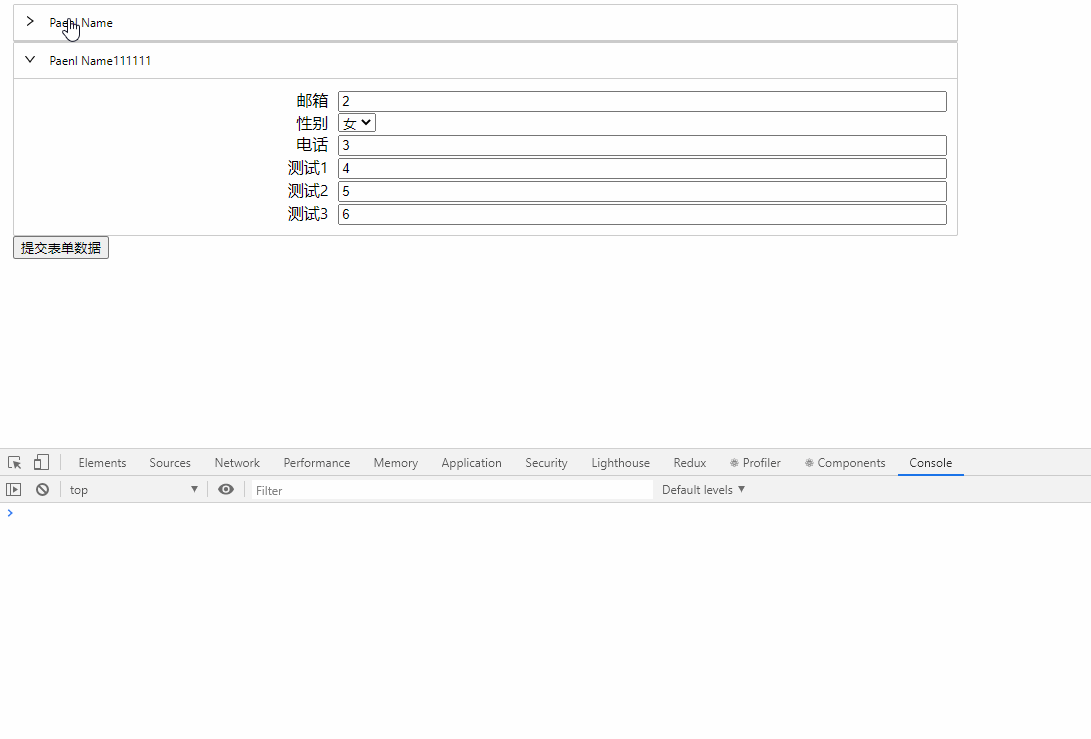Switch to the Redux tab
Image resolution: width=1091 pixels, height=739 pixels.
(x=689, y=463)
